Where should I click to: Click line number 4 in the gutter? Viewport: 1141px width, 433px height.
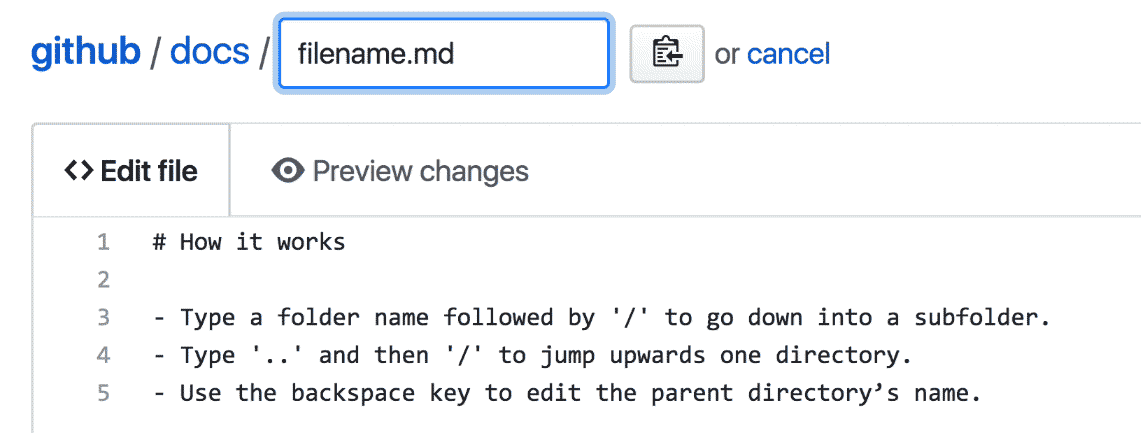pyautogui.click(x=103, y=355)
